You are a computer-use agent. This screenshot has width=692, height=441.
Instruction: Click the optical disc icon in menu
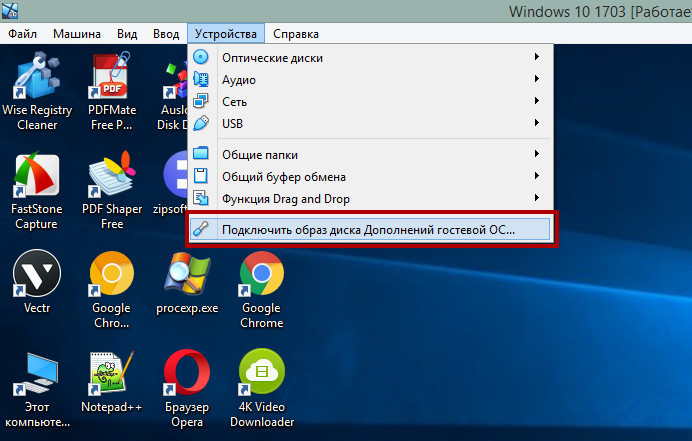point(201,57)
